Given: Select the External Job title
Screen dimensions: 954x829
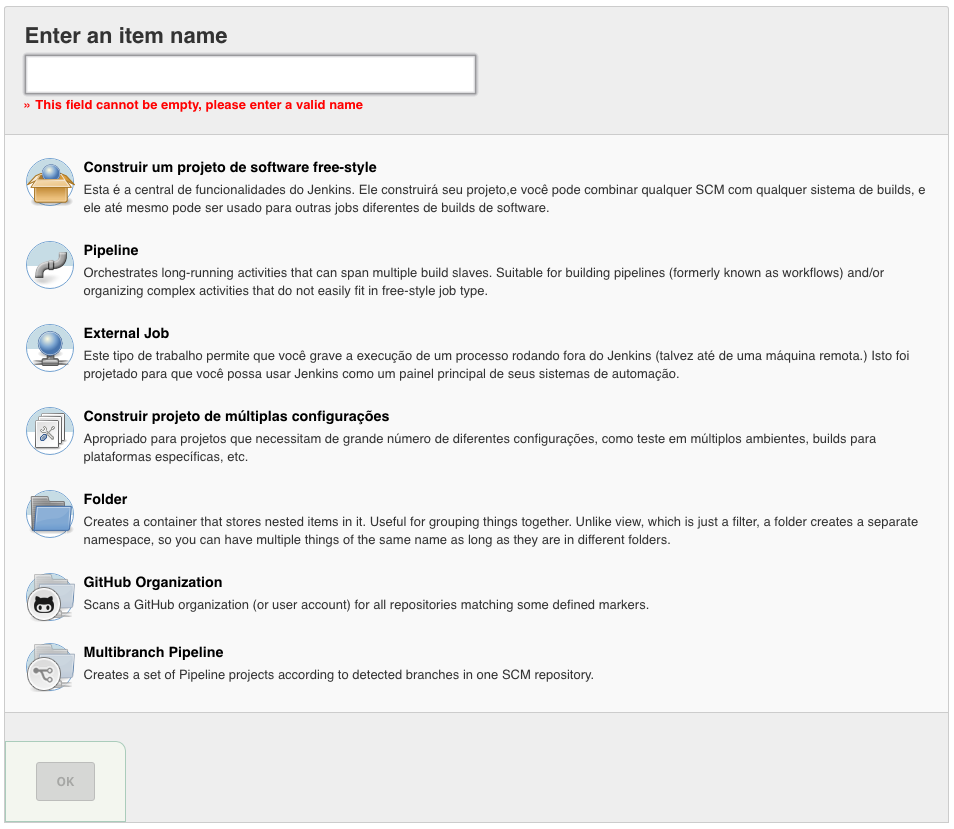Looking at the screenshot, I should pyautogui.click(x=126, y=333).
